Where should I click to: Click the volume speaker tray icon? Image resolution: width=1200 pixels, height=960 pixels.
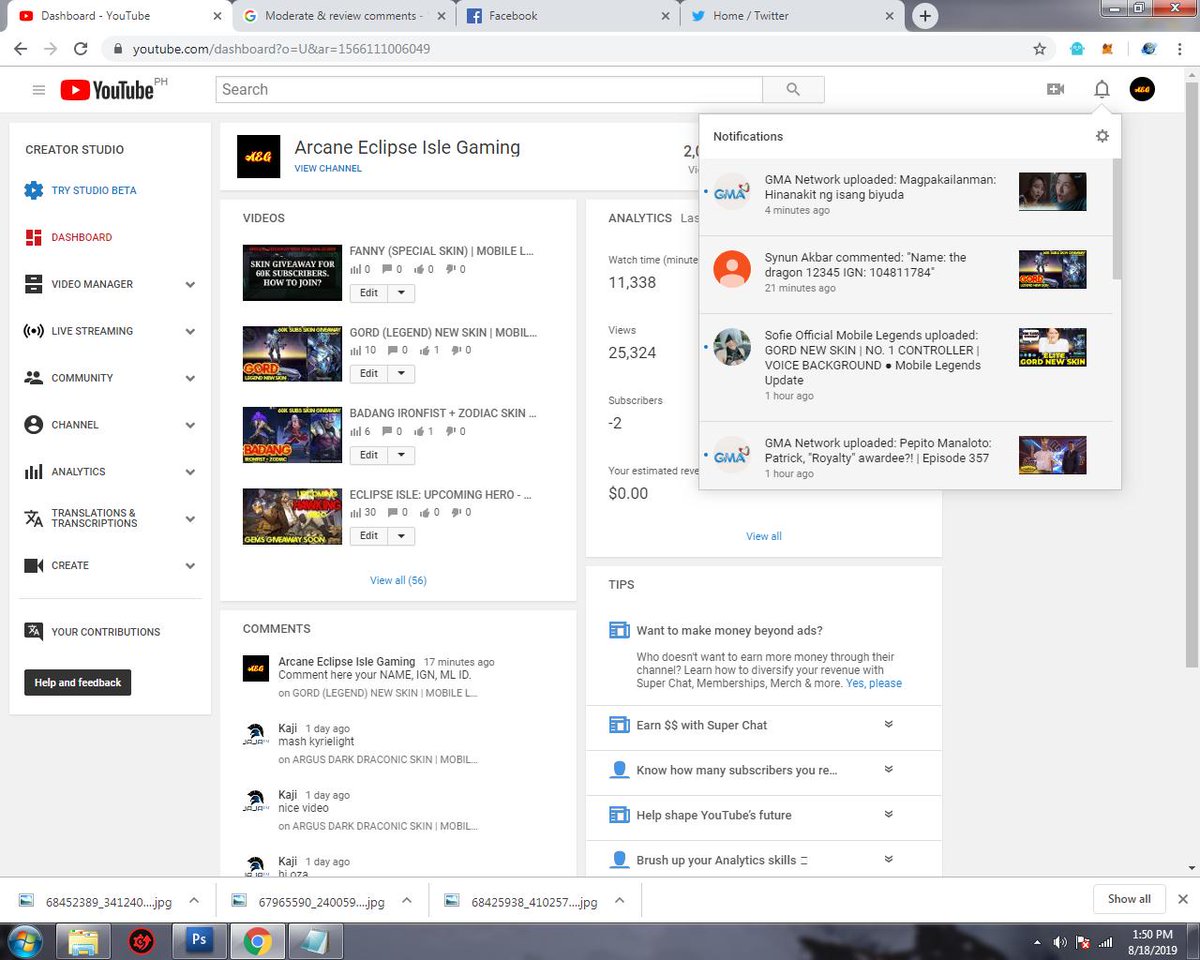[x=1058, y=942]
